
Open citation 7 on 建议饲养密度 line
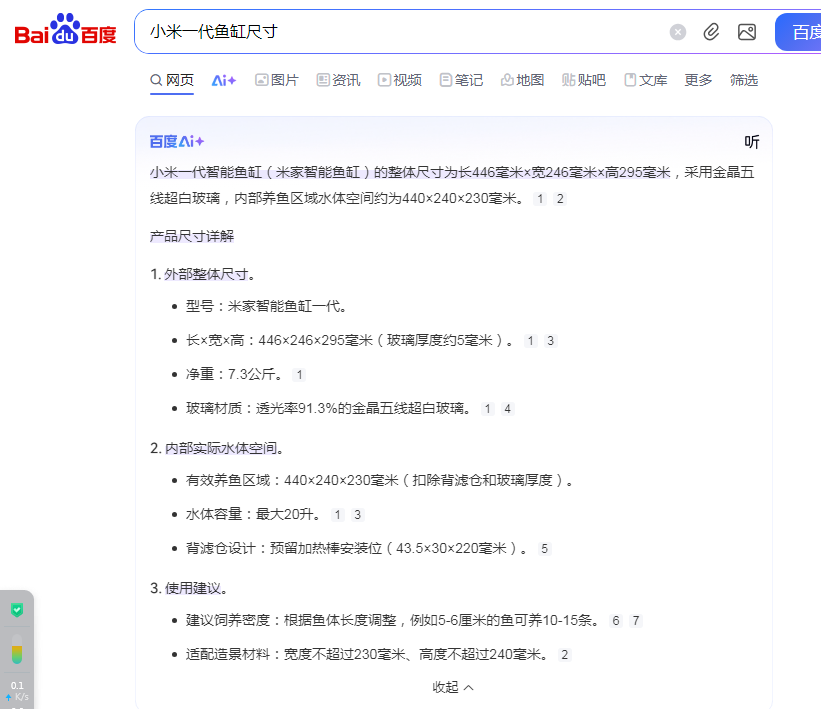(636, 621)
